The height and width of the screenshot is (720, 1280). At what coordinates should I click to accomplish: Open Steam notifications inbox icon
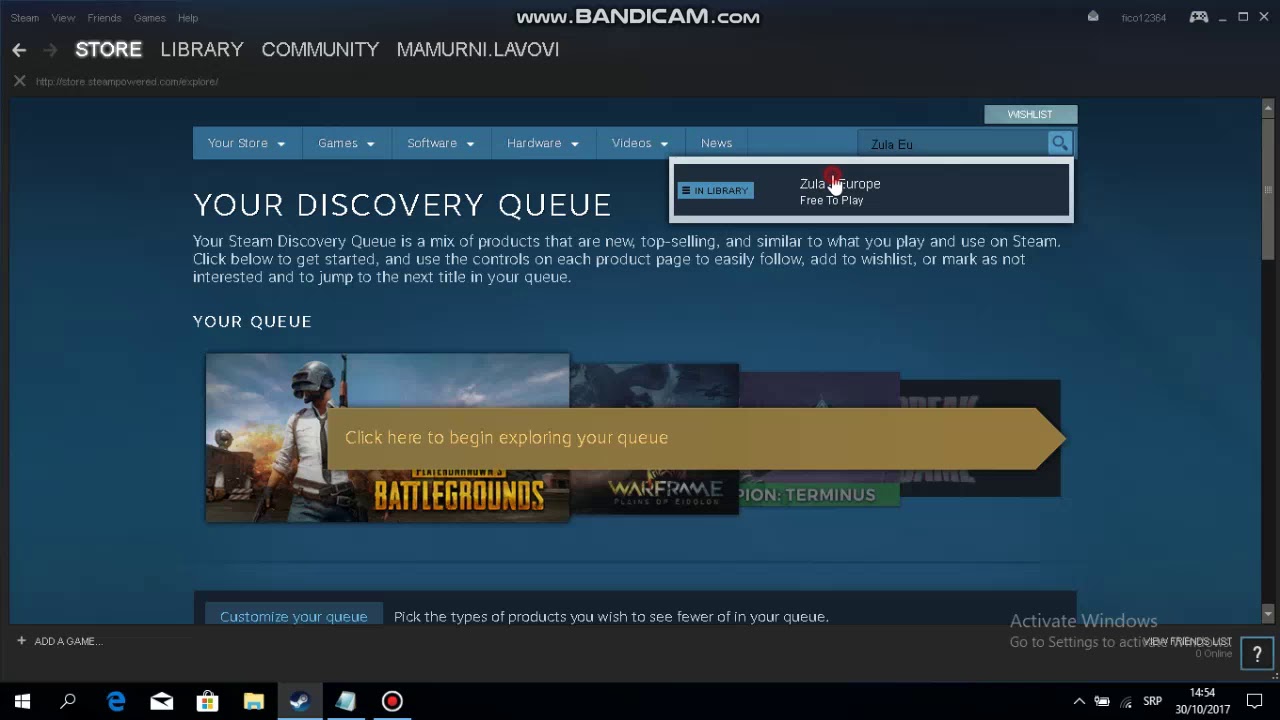tap(1093, 17)
